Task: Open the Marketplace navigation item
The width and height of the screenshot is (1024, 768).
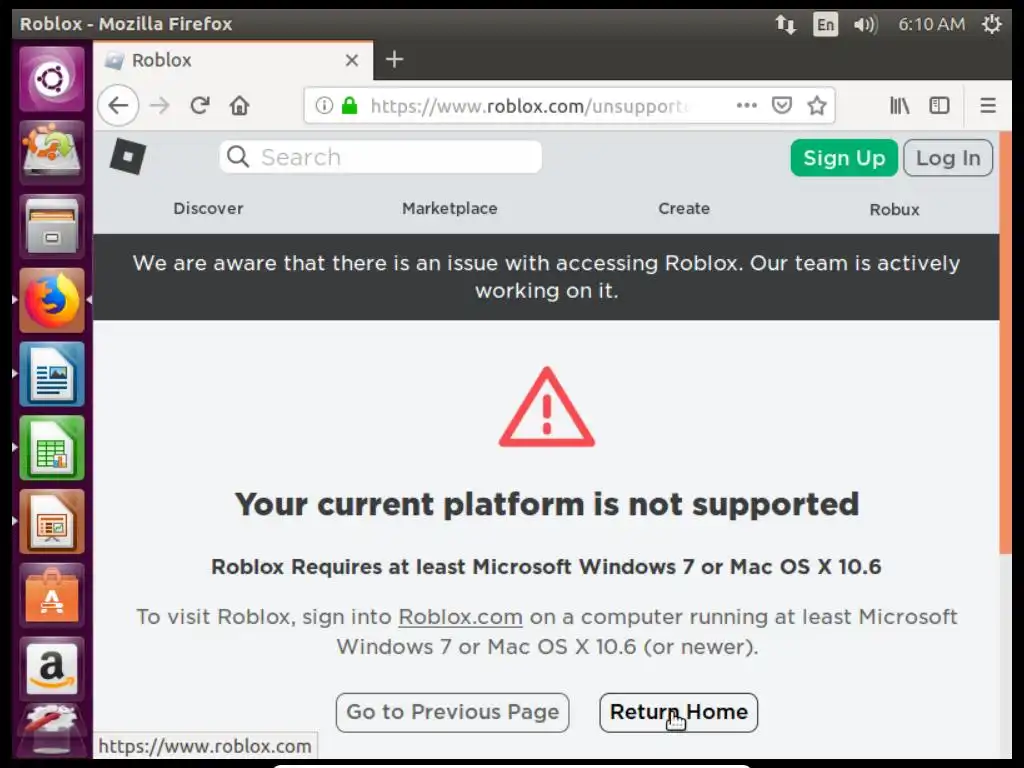Action: [449, 208]
